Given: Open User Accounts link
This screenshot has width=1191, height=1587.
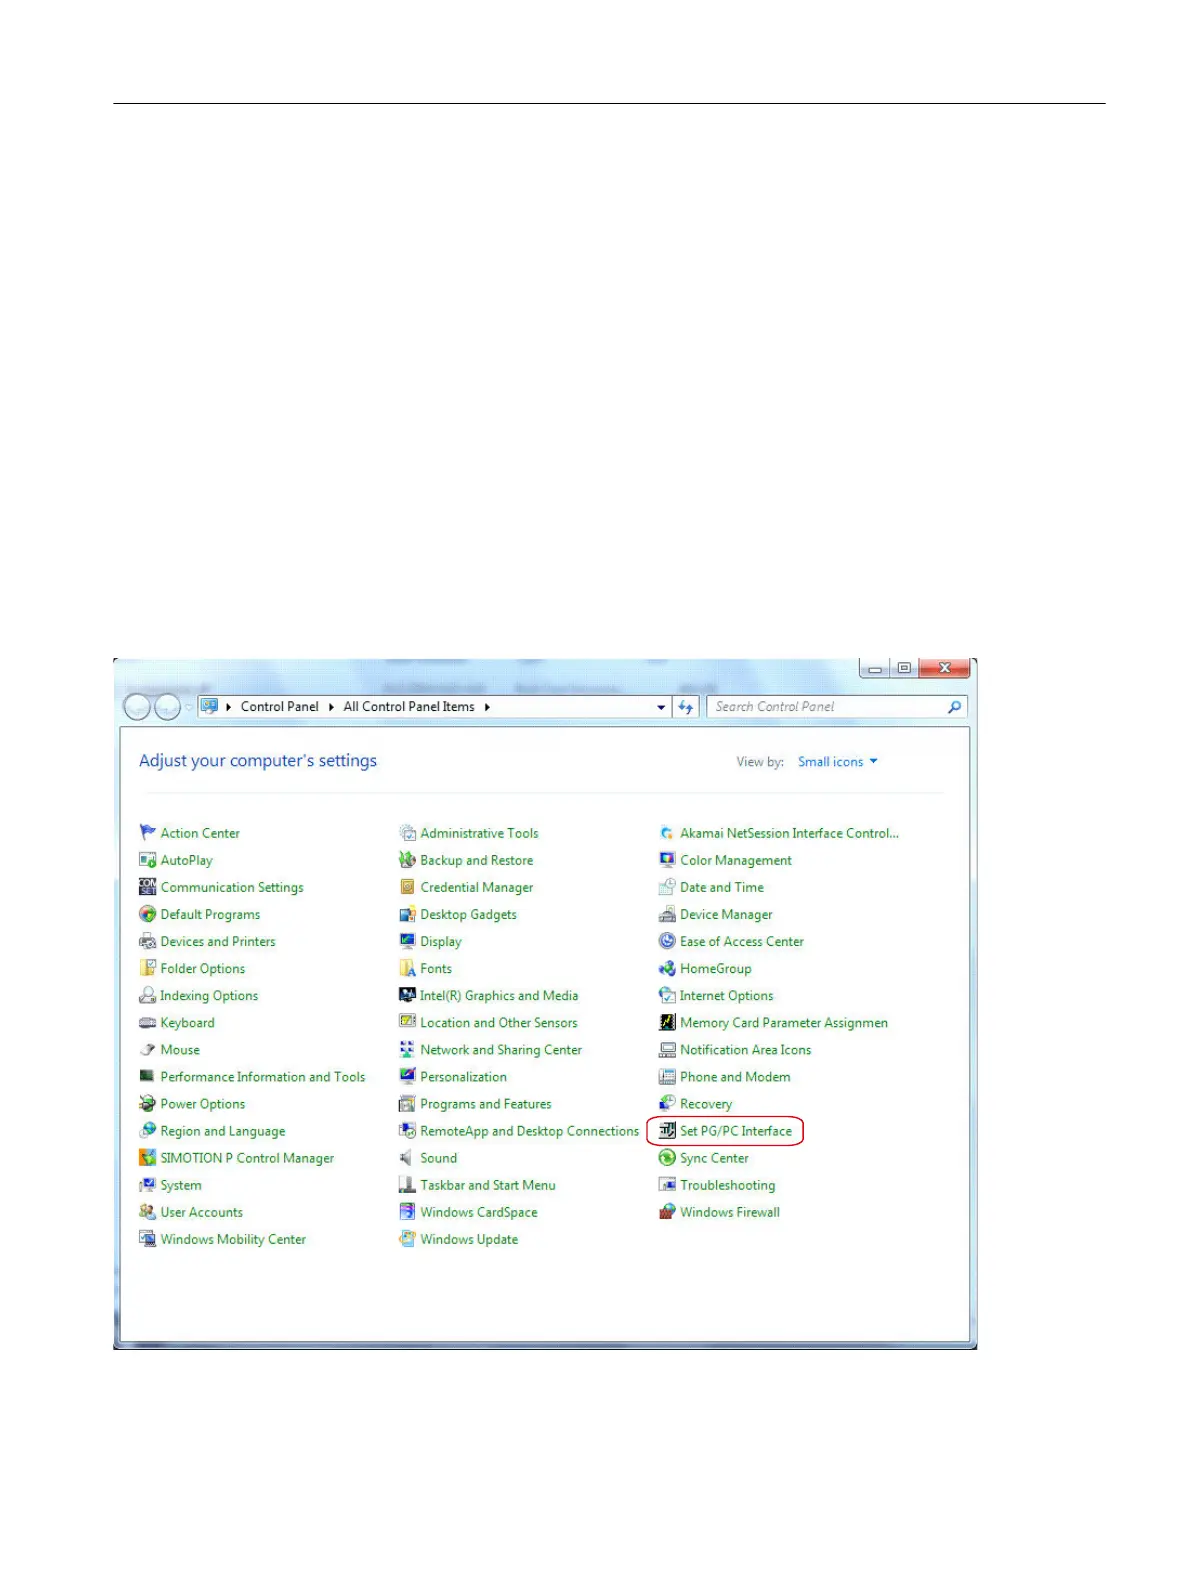Looking at the screenshot, I should [x=202, y=1212].
